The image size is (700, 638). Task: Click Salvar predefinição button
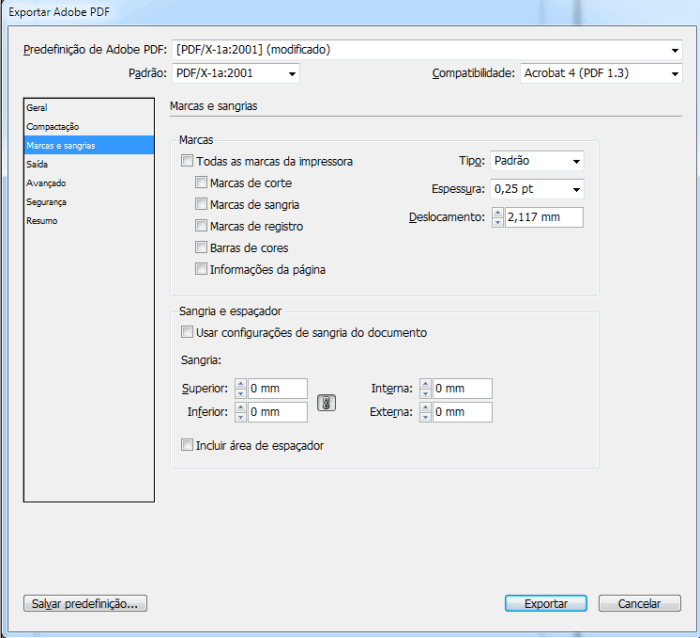(x=85, y=604)
